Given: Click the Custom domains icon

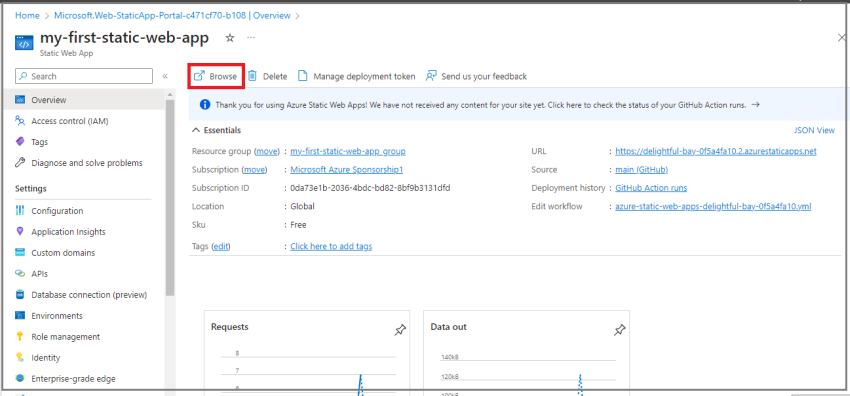Looking at the screenshot, I should 20,252.
